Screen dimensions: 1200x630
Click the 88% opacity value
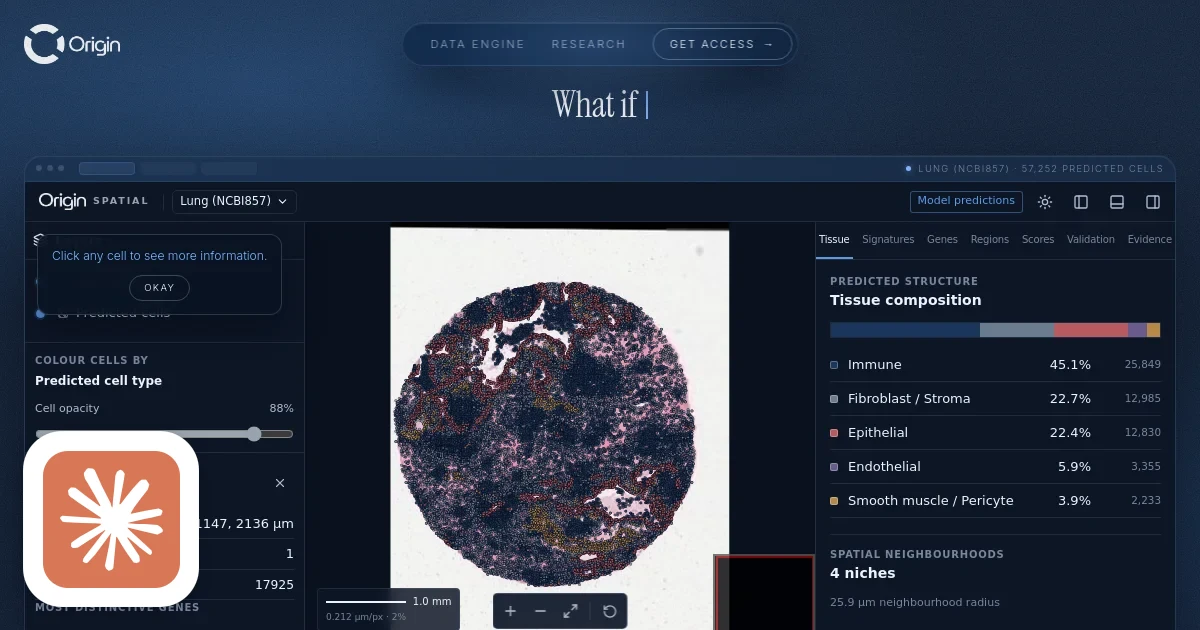point(281,408)
